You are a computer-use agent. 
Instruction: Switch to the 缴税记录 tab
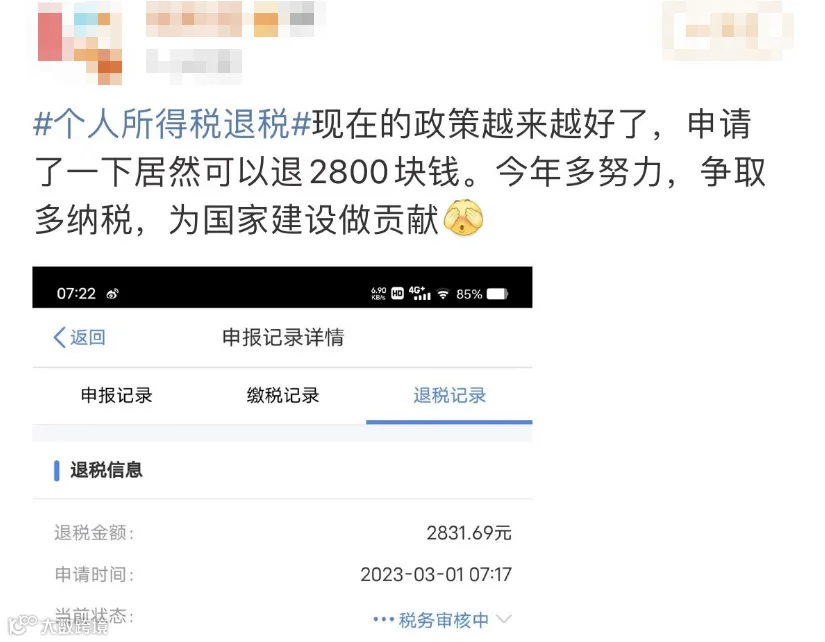[x=283, y=395]
